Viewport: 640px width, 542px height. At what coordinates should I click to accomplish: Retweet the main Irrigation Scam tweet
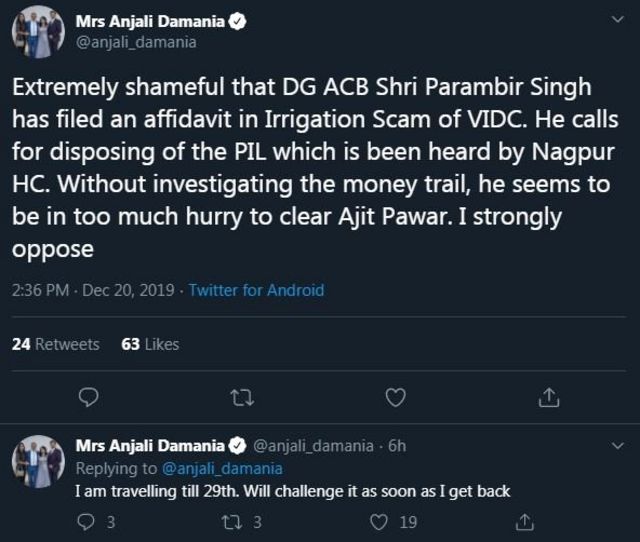pyautogui.click(x=241, y=398)
